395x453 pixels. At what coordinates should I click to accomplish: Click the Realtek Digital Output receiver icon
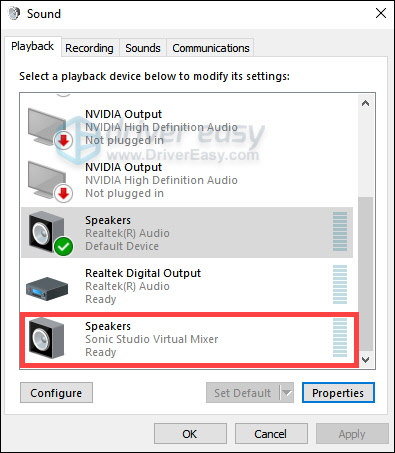click(47, 289)
